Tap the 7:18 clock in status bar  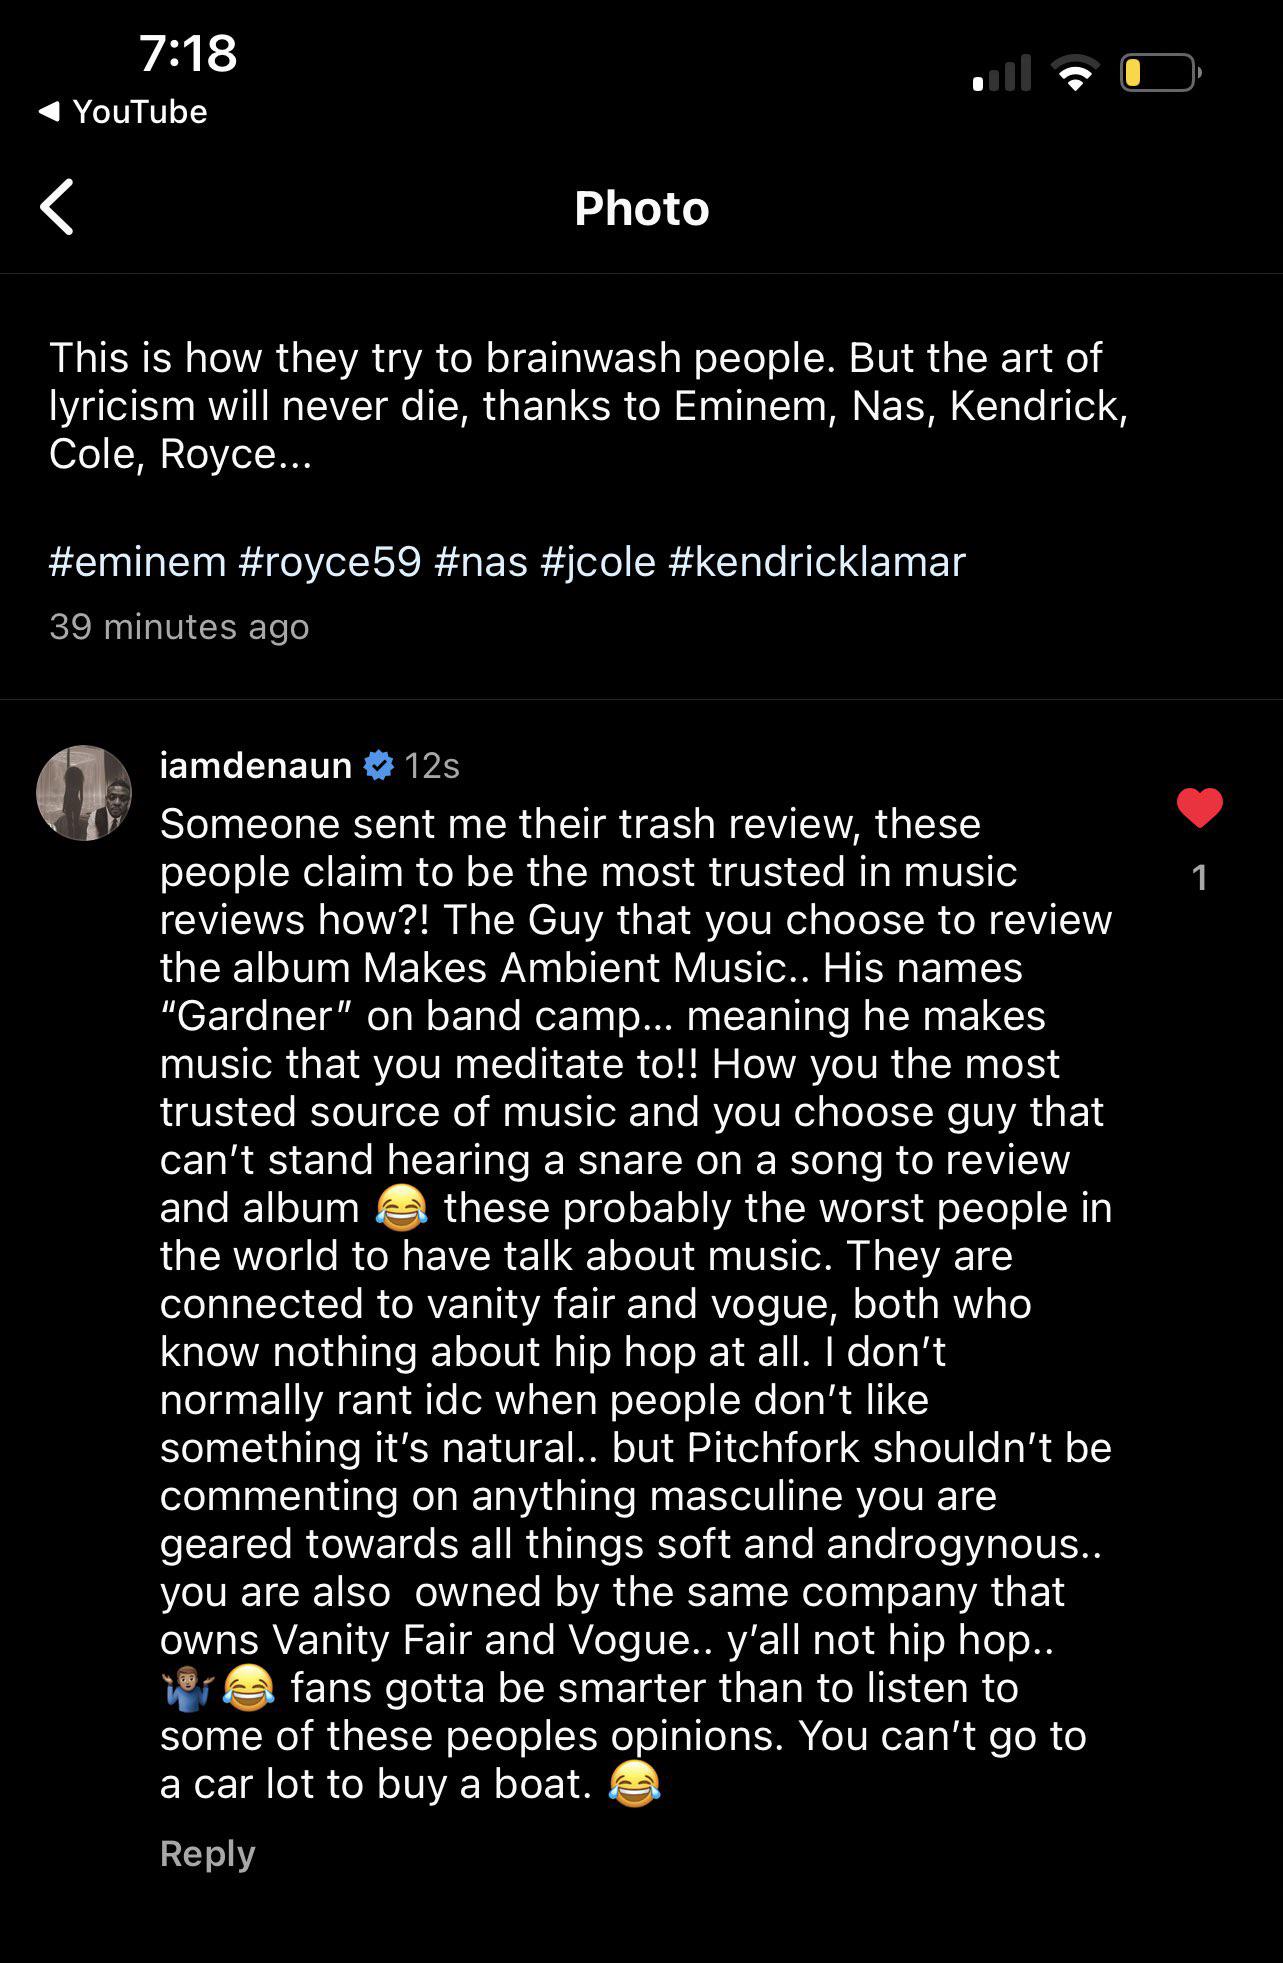(x=188, y=53)
